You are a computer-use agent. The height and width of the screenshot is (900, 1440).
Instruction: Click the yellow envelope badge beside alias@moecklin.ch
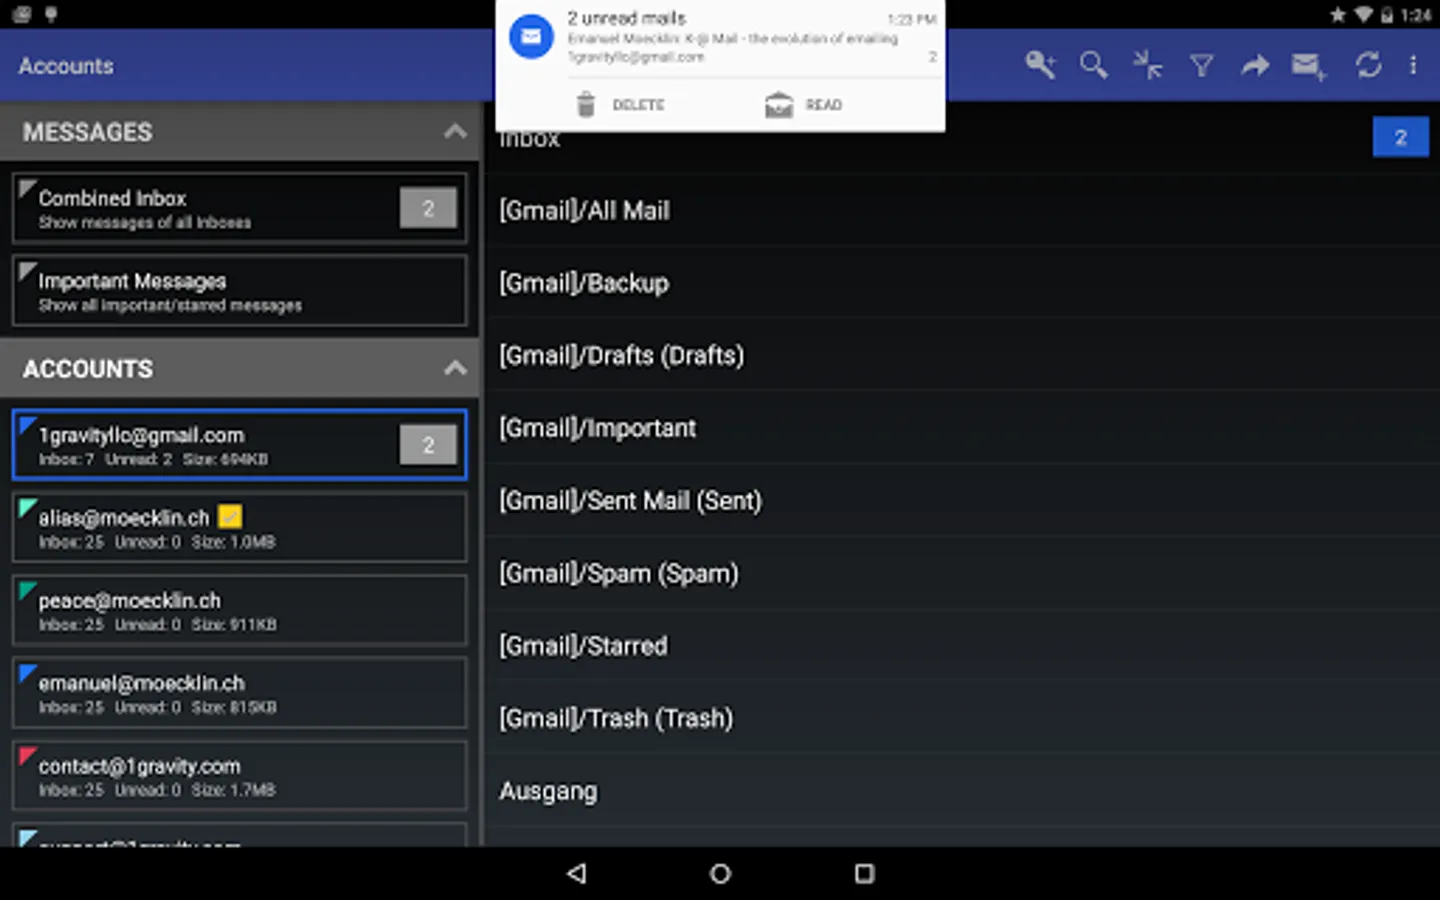(230, 517)
